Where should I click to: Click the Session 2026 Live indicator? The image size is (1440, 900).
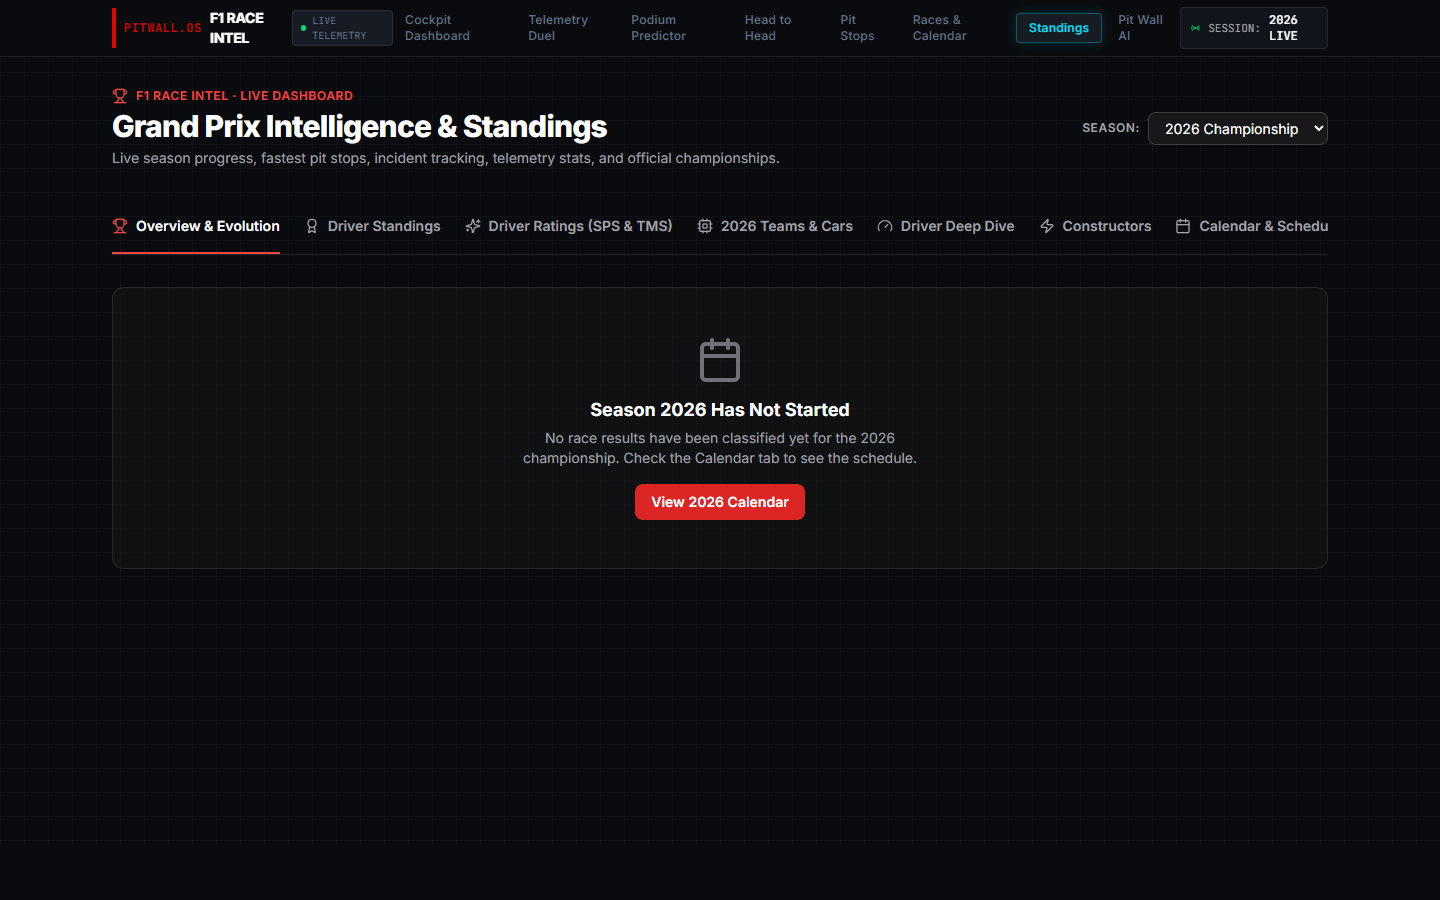(x=1254, y=28)
